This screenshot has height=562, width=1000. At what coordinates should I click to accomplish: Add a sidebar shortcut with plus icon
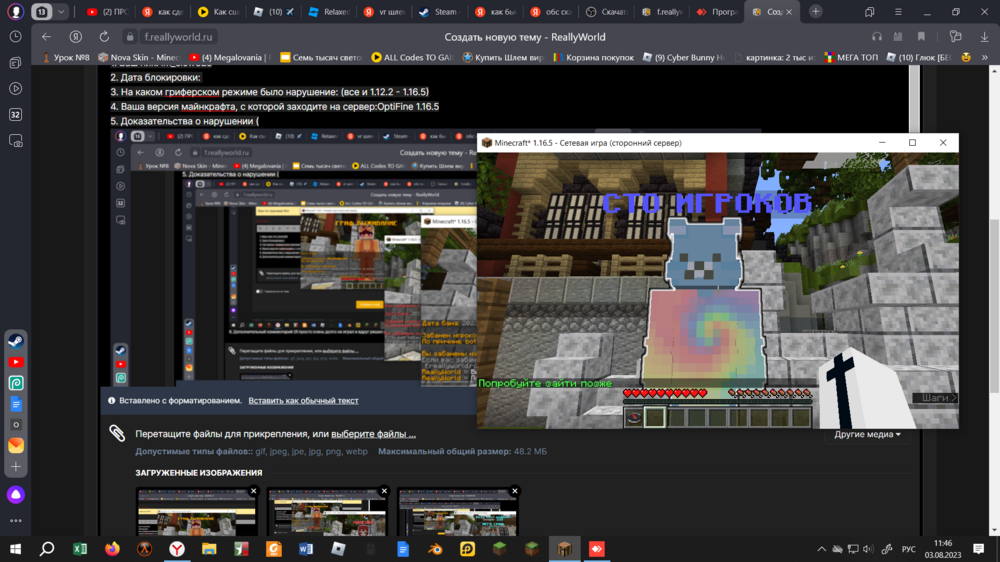coord(16,467)
